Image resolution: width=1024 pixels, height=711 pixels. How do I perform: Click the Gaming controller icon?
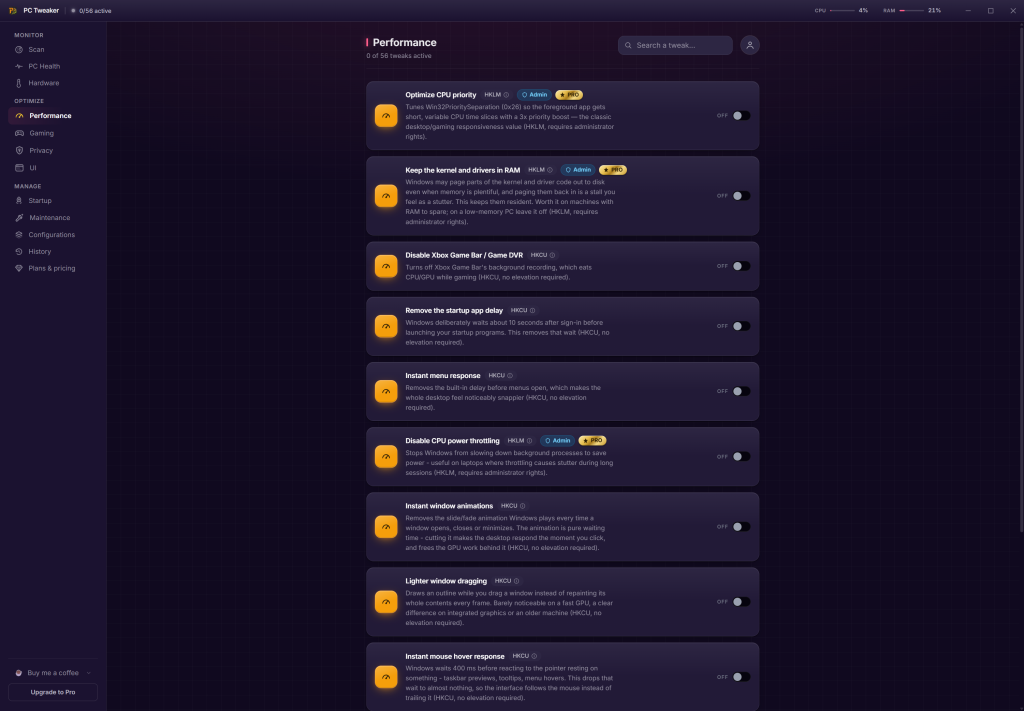click(x=20, y=133)
